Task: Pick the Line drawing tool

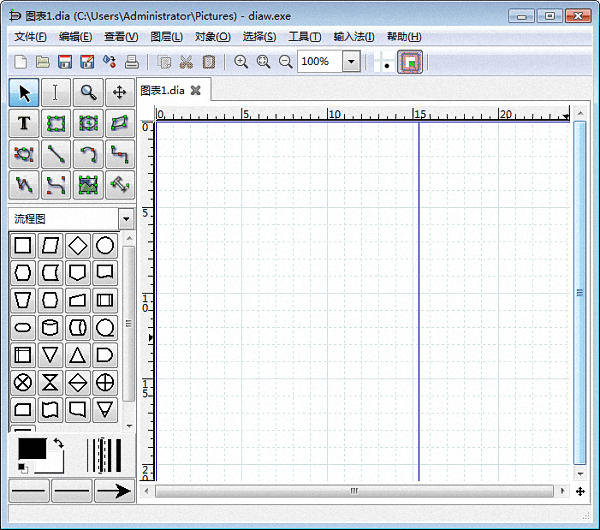Action: tap(56, 155)
